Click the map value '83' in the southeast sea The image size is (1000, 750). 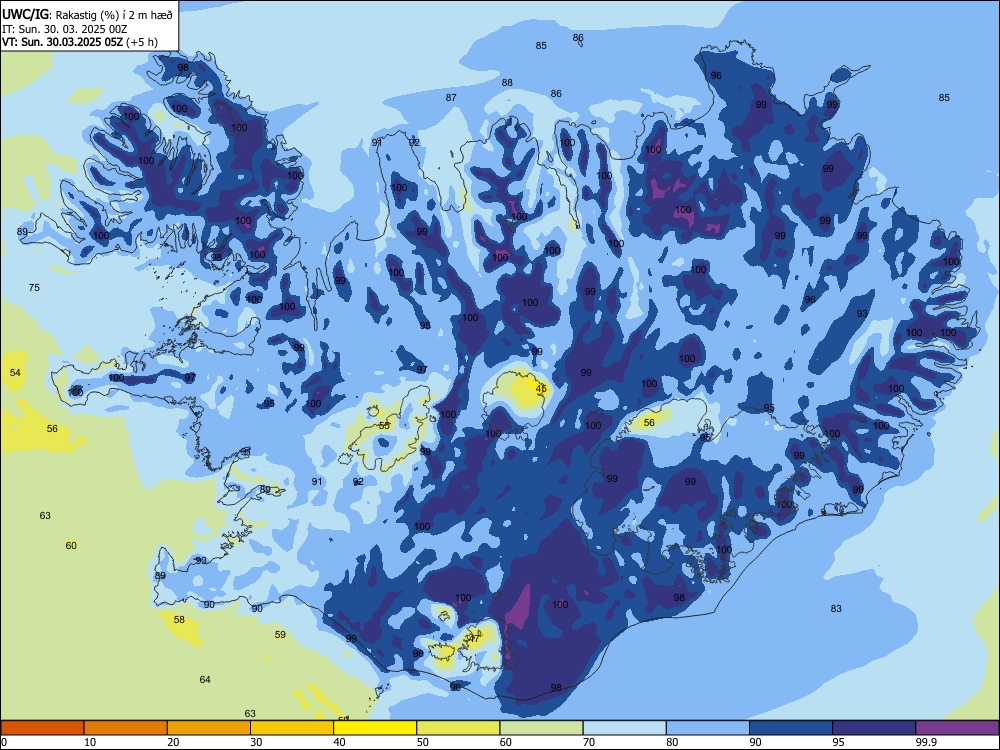tap(836, 608)
